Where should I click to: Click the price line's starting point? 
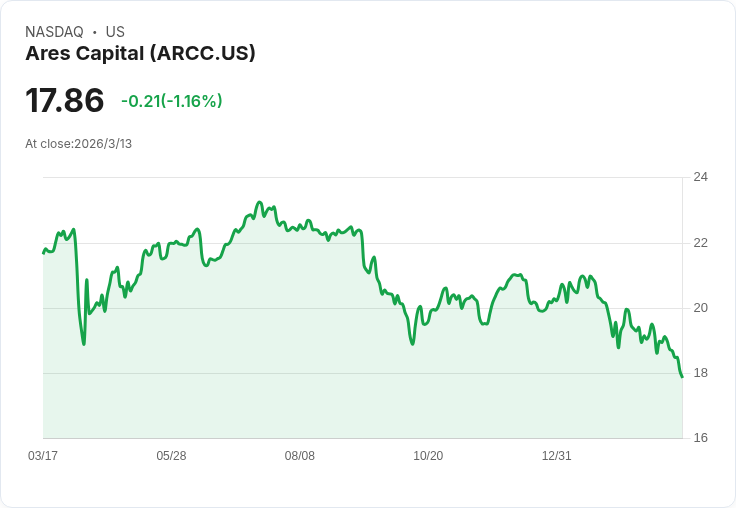coord(43,253)
